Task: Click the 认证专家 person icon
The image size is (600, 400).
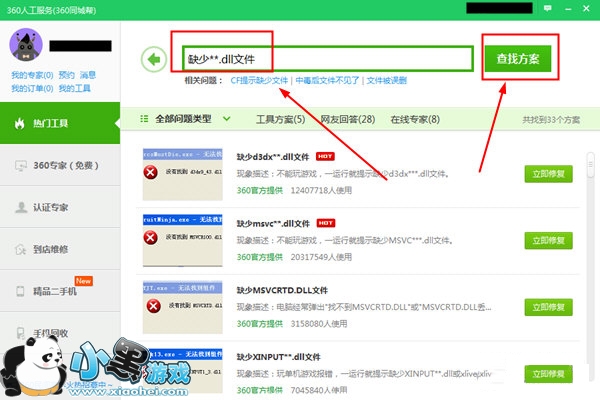Action: pyautogui.click(x=21, y=207)
